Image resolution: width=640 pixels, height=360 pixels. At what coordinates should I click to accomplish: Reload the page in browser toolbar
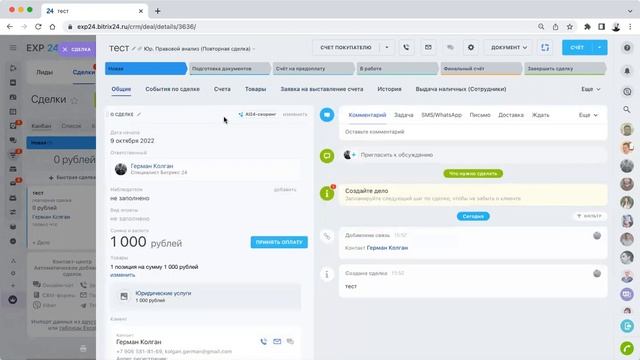pyautogui.click(x=38, y=27)
